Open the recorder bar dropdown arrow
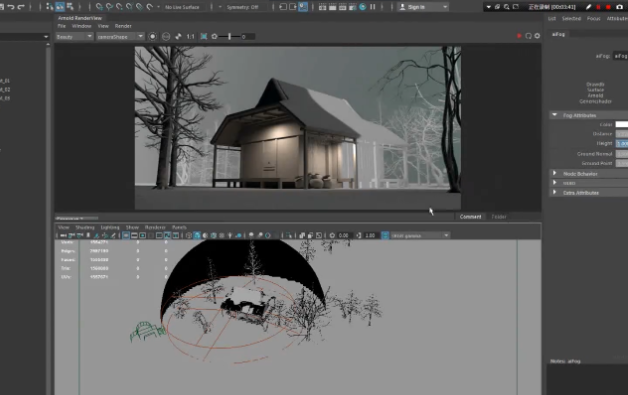628x395 pixels. tap(488, 7)
